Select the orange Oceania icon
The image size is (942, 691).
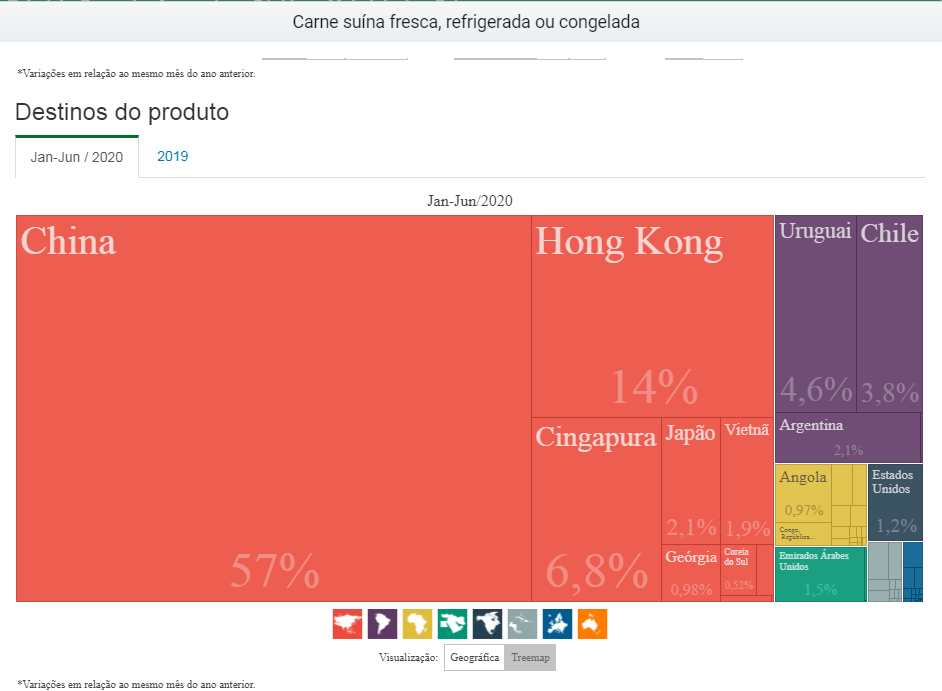(592, 624)
